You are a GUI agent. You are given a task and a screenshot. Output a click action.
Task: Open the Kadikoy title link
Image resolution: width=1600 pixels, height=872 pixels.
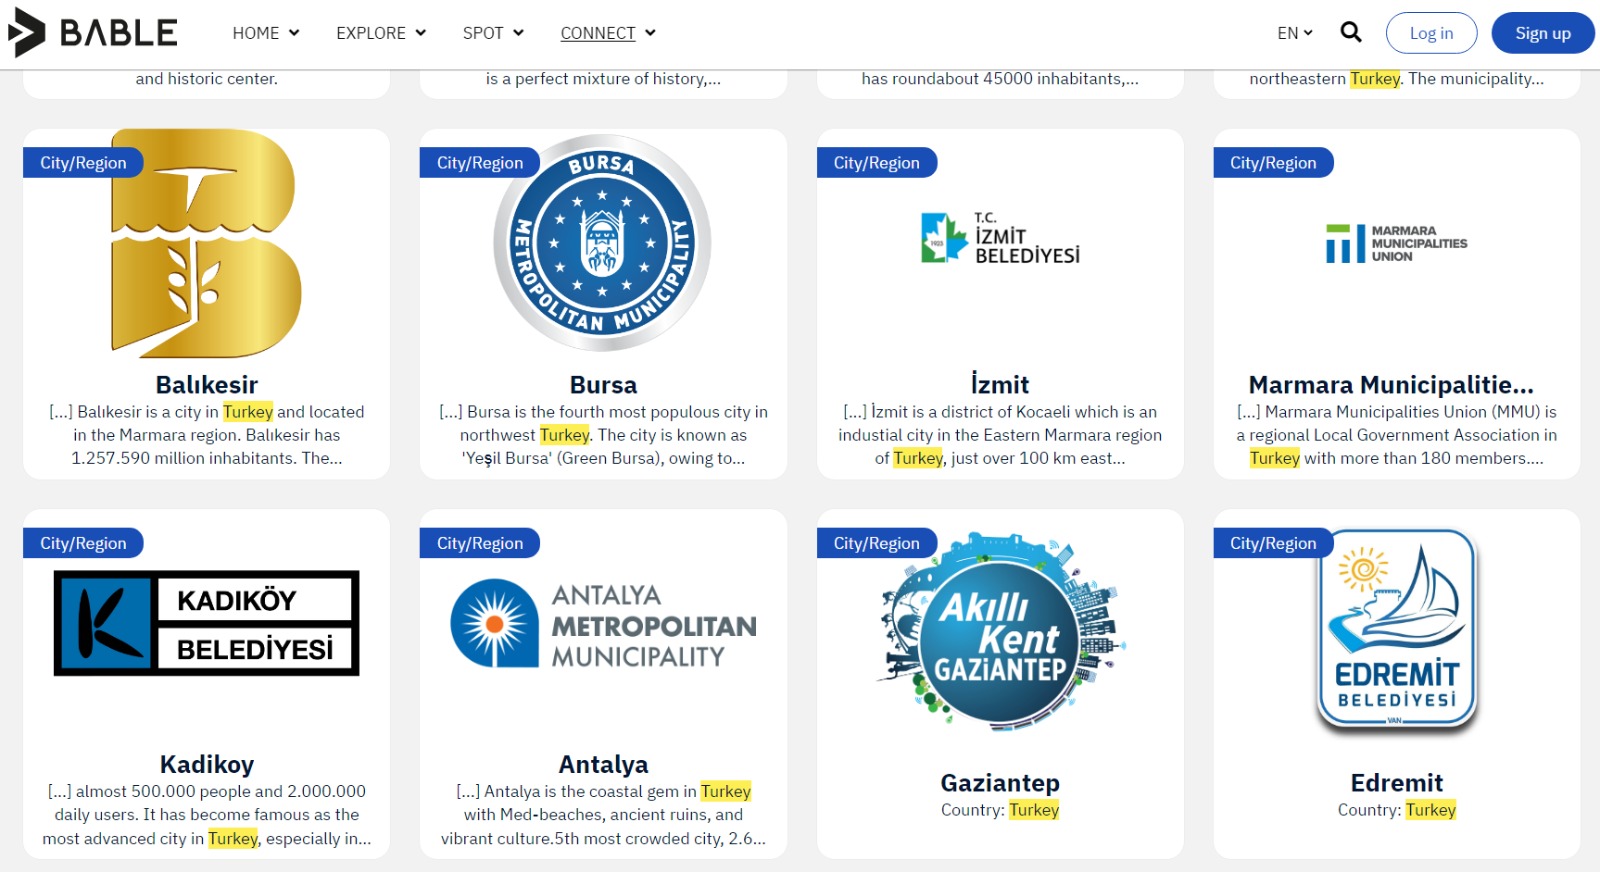(x=206, y=765)
